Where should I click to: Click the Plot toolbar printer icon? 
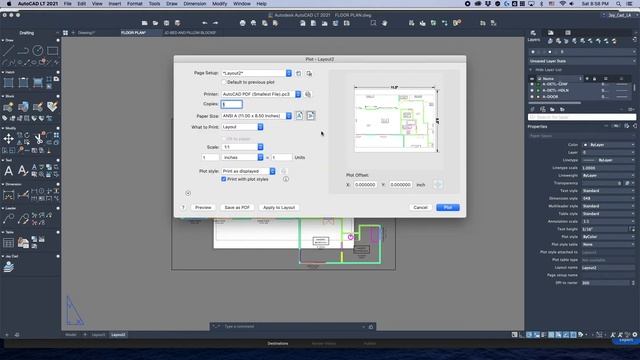(243, 23)
